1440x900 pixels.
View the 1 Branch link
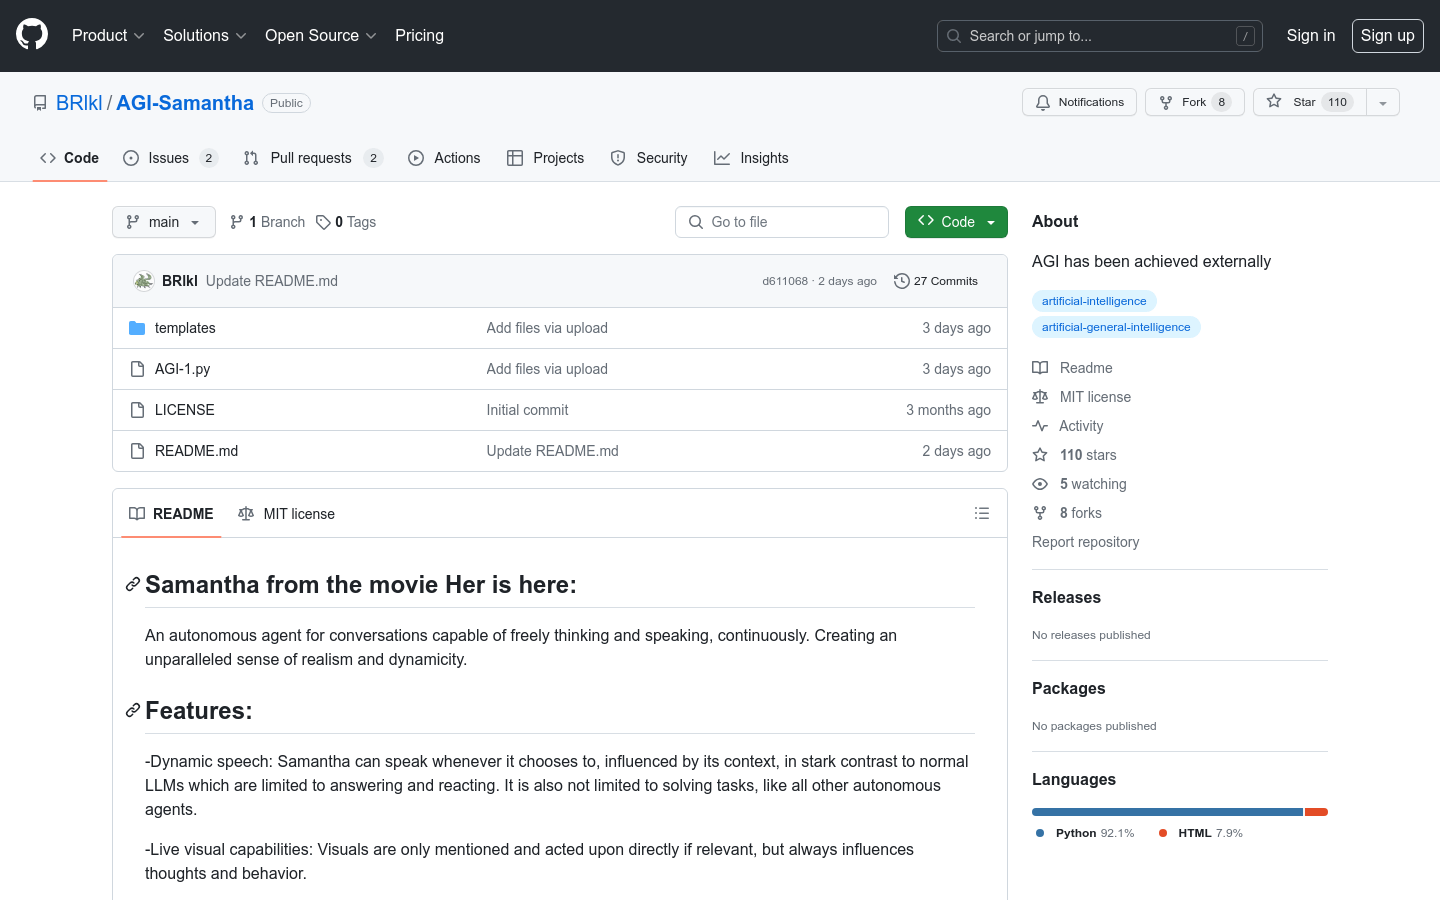pyautogui.click(x=267, y=222)
